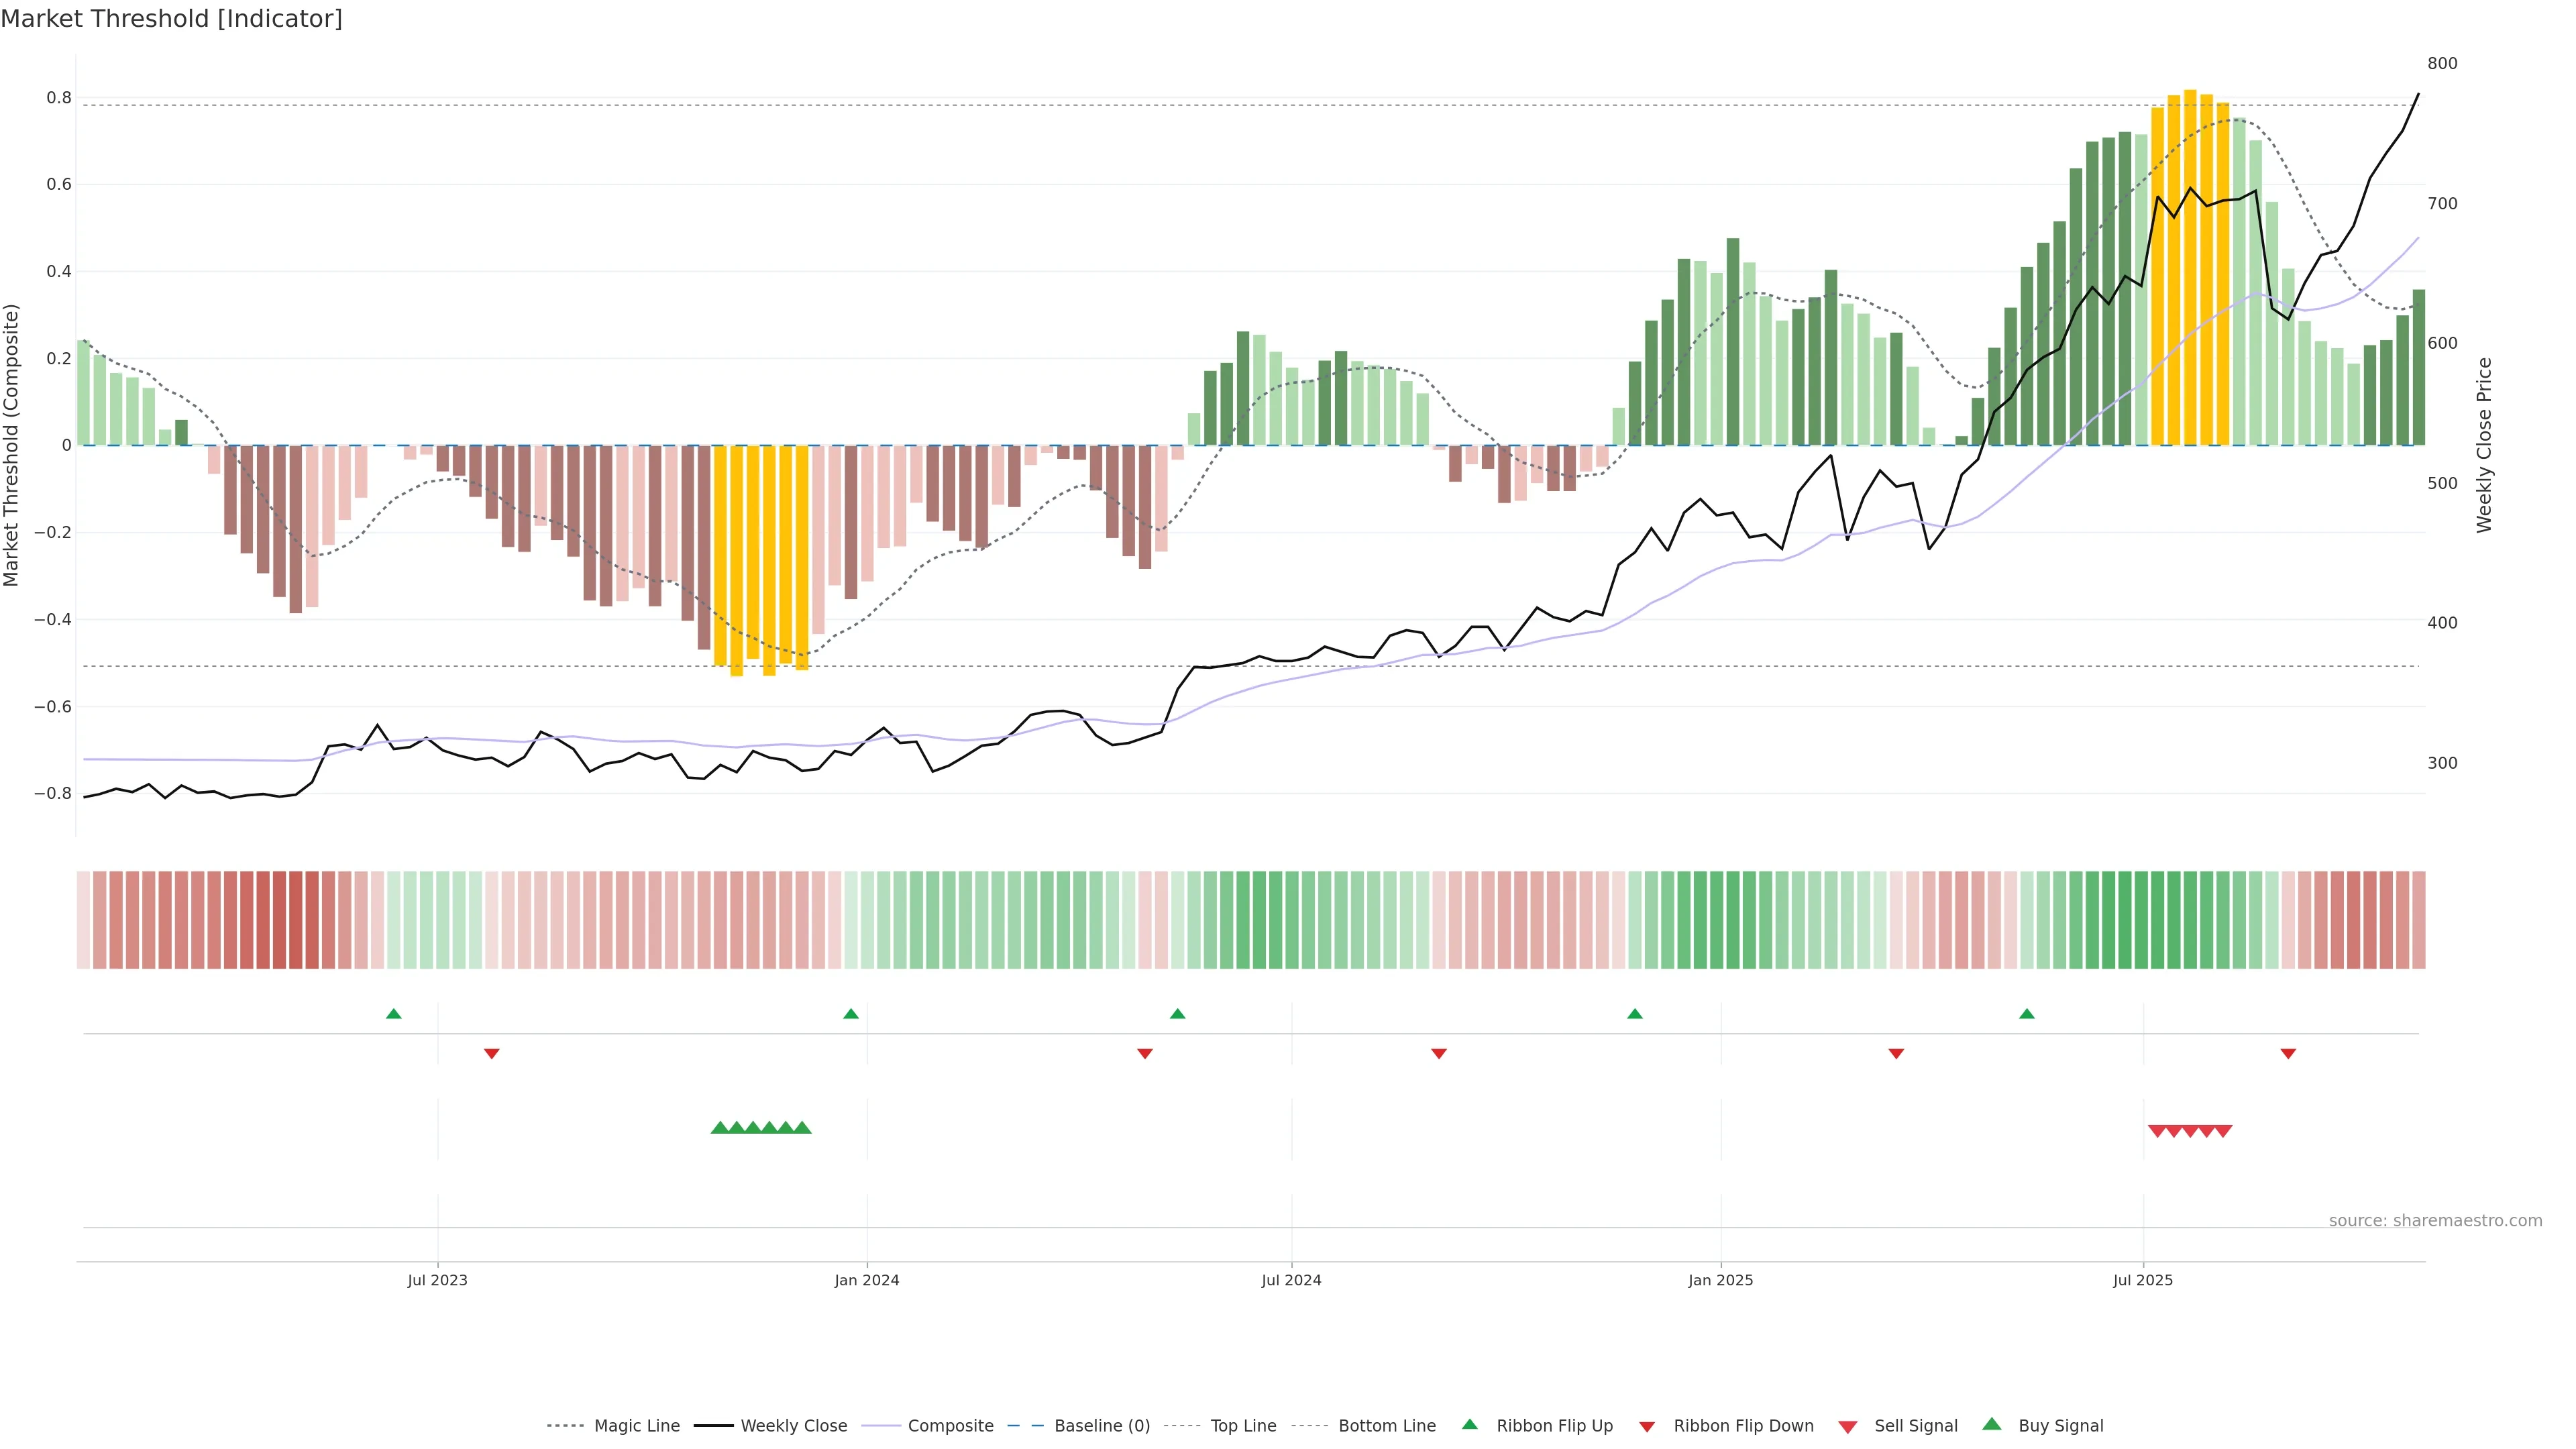Click the Jul 2025 x-axis label
2576x1449 pixels.
point(2143,1280)
